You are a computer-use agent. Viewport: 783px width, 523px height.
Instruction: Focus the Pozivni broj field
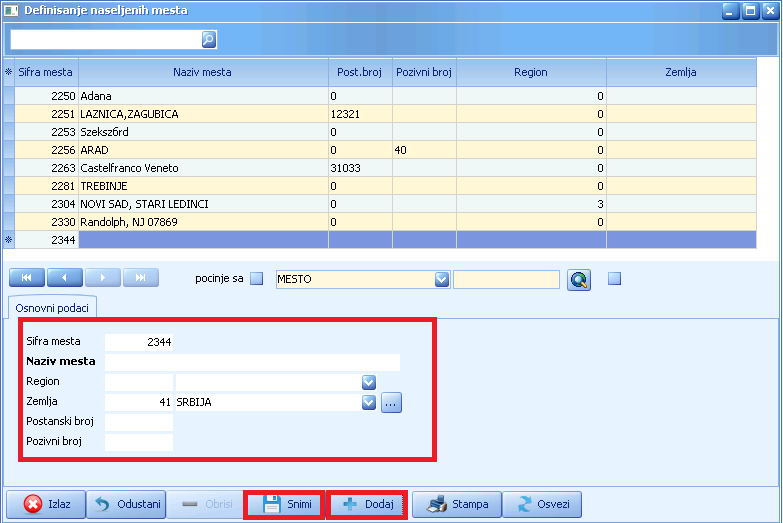point(139,442)
